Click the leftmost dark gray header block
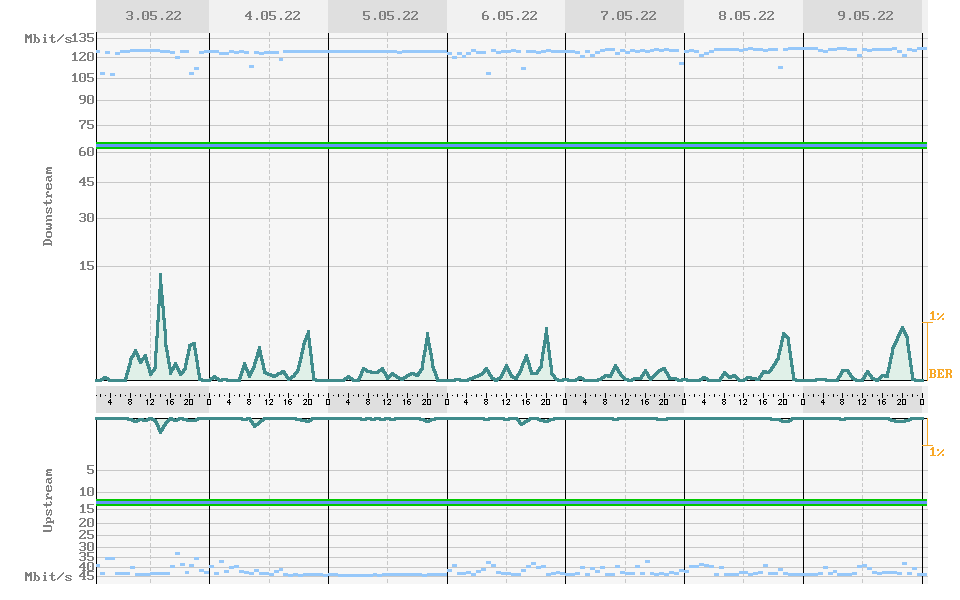Screen dimensions: 960x600 tap(152, 16)
